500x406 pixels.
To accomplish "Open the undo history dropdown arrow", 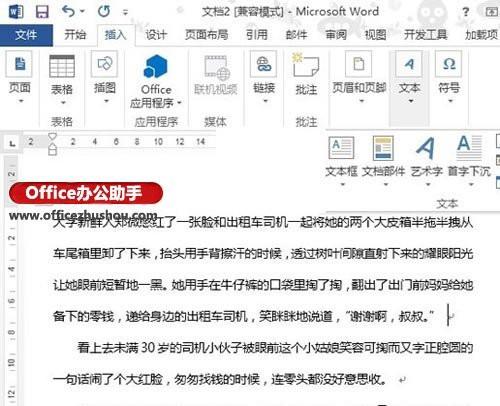I will 82,12.
